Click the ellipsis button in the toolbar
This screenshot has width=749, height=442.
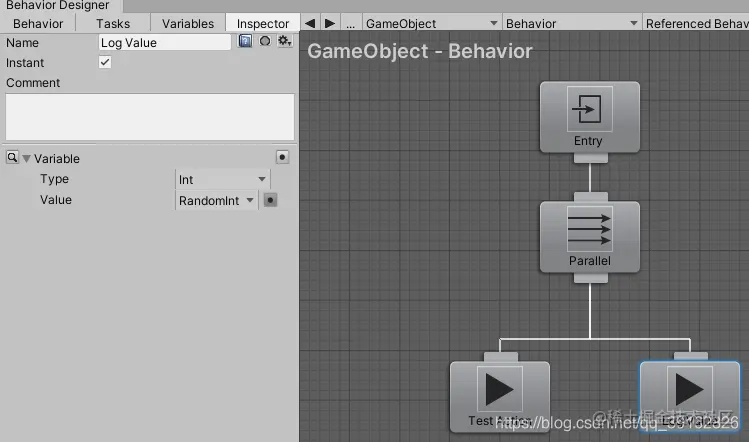pyautogui.click(x=351, y=23)
